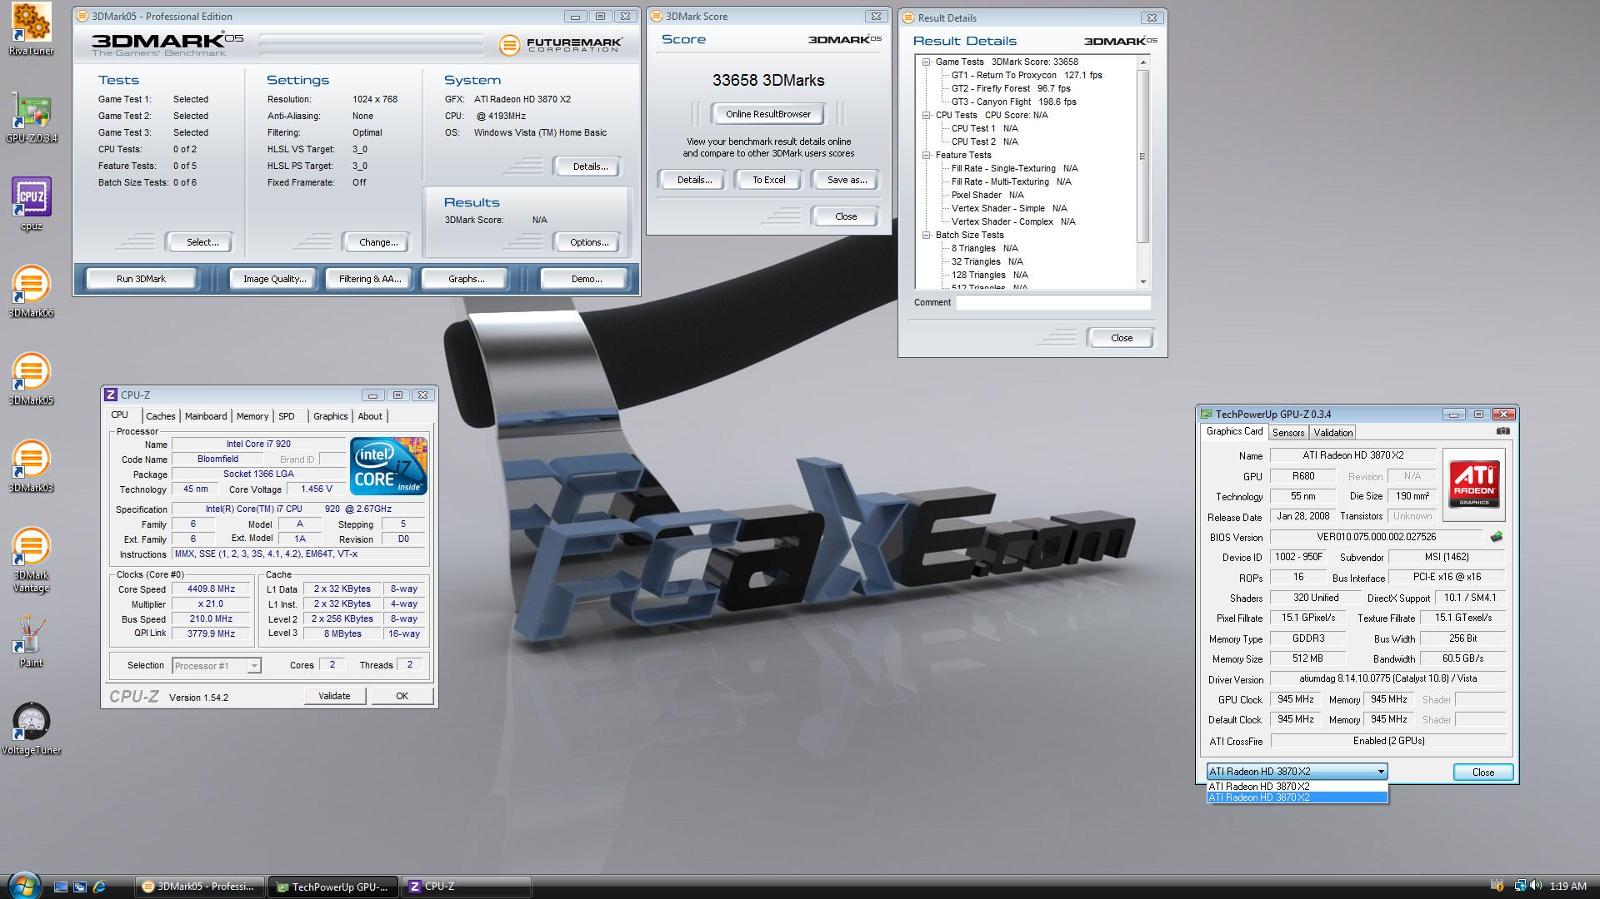Click the volume icon in system tray
The width and height of the screenshot is (1600, 899).
pos(1534,886)
